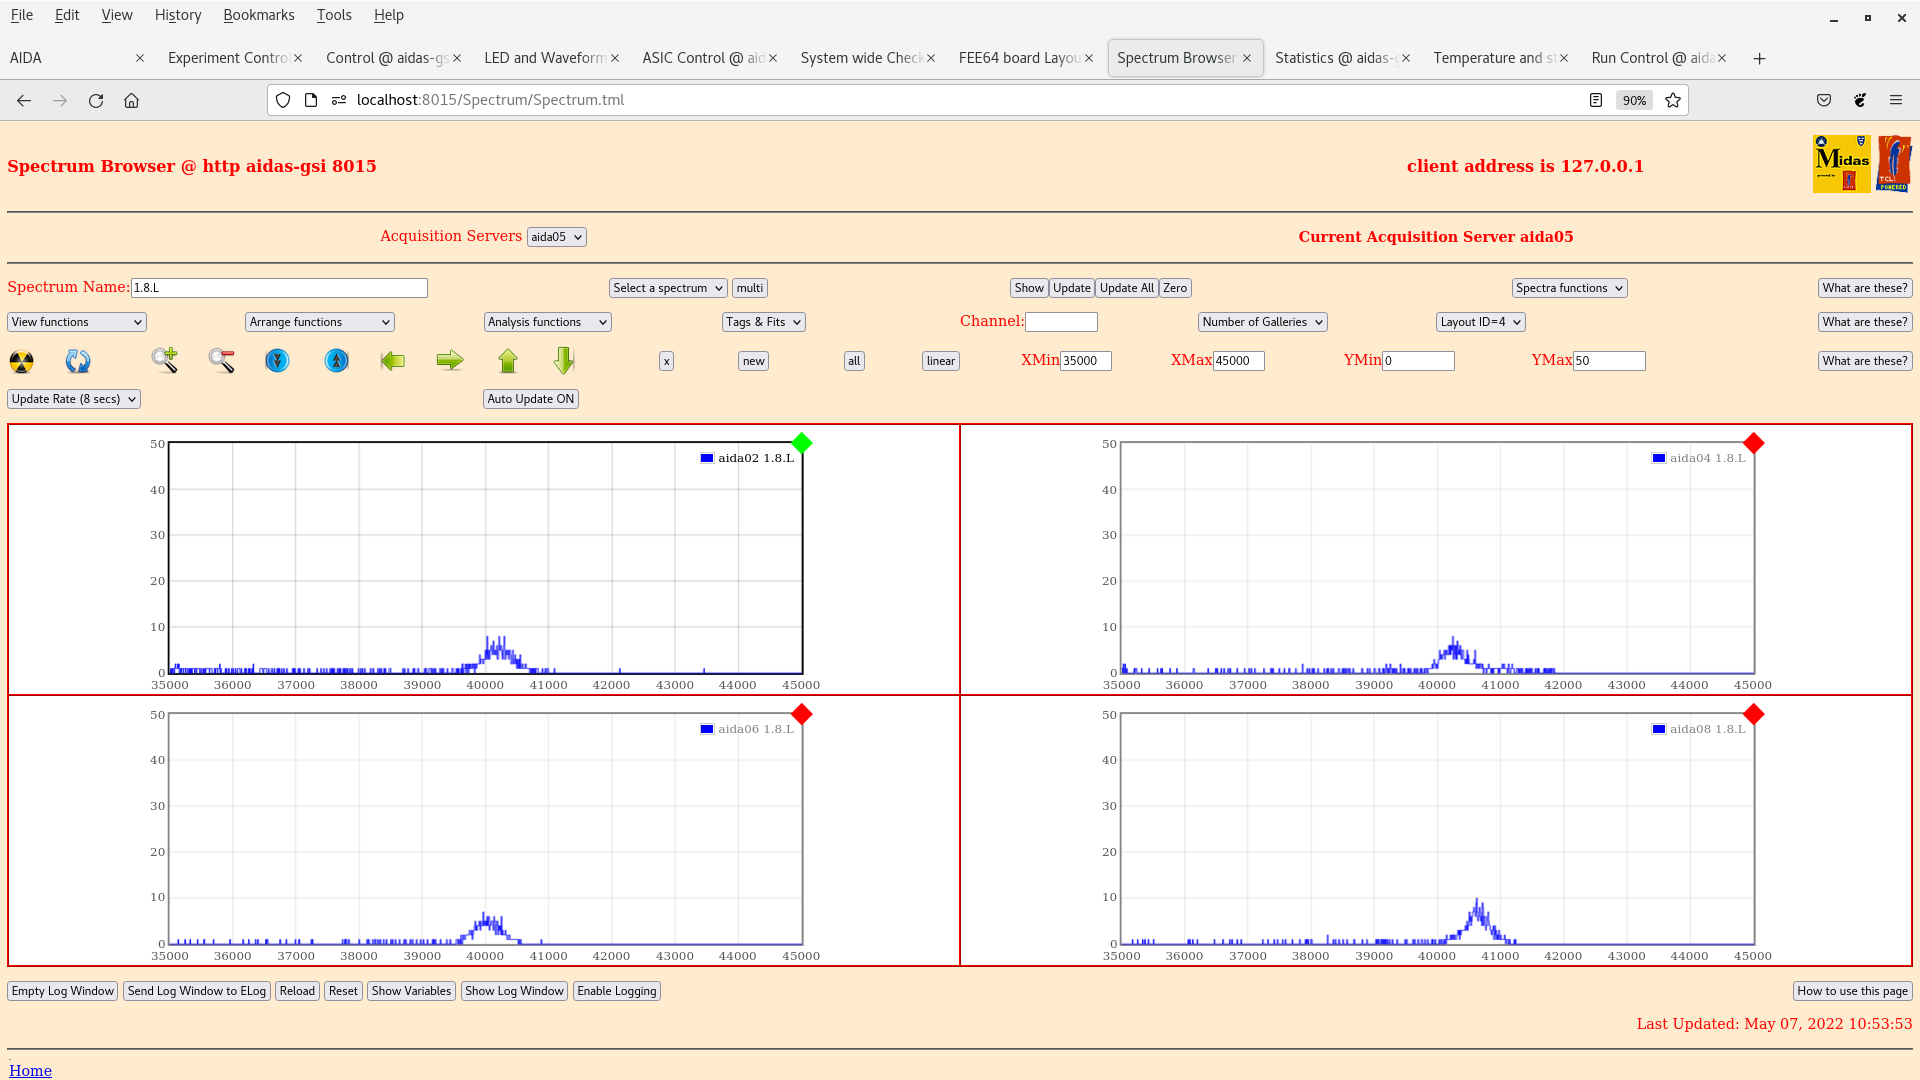Shift spectrum left with green left arrow
Image resolution: width=1920 pixels, height=1080 pixels.
(x=393, y=360)
